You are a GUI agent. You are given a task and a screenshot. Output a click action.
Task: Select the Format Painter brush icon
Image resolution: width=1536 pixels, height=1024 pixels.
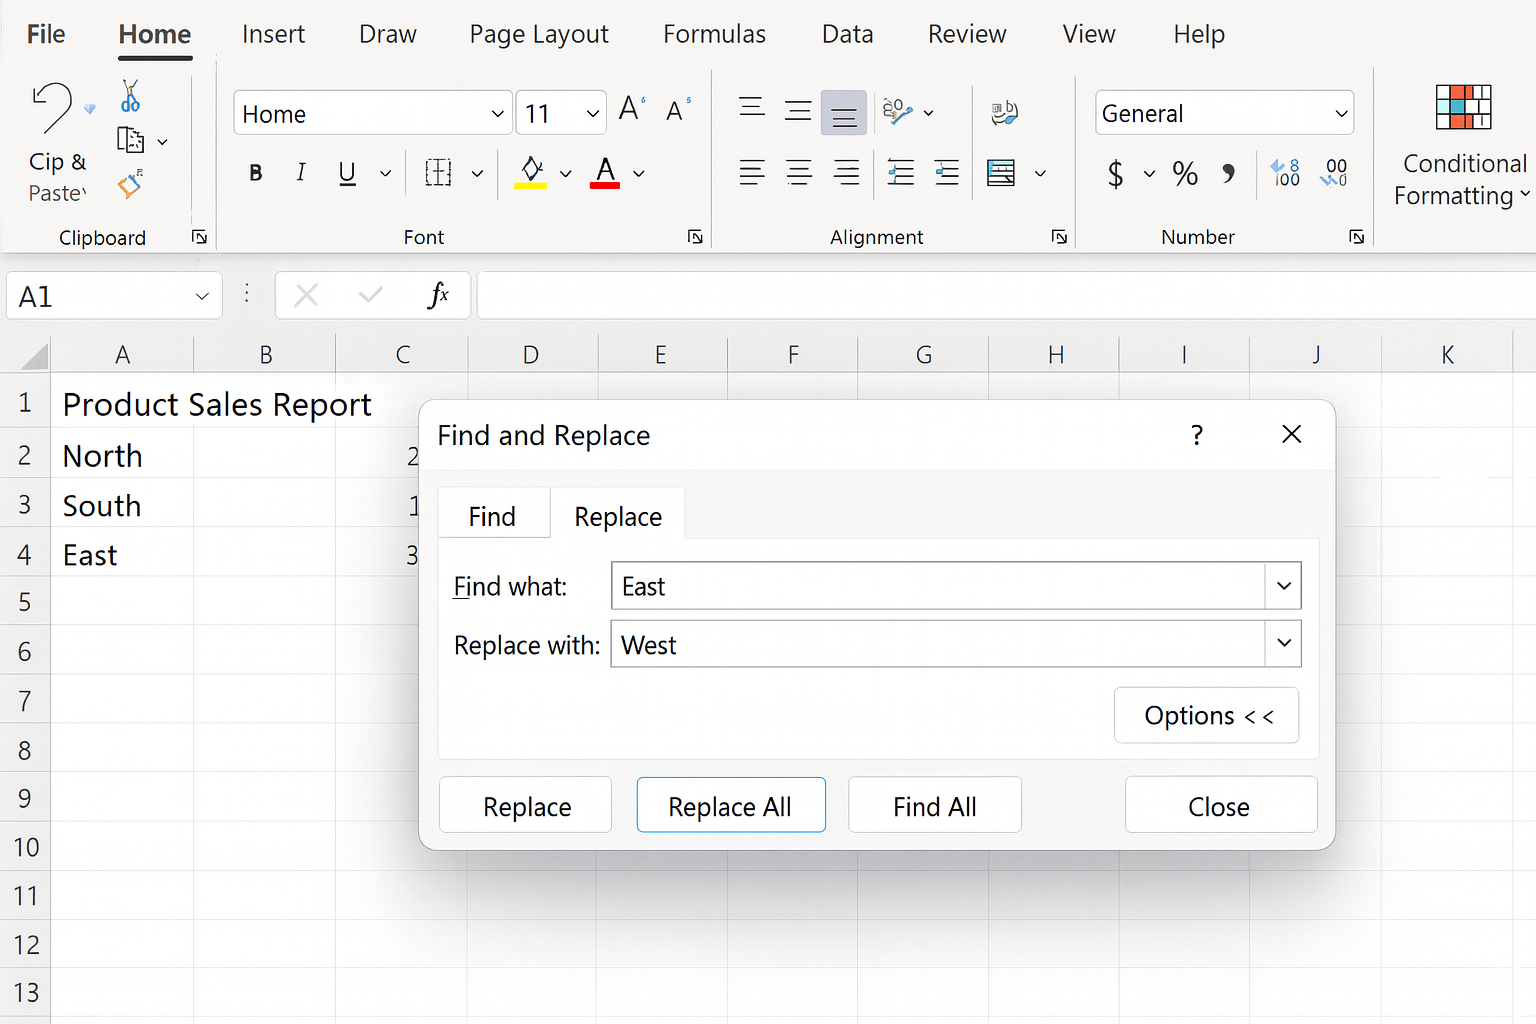click(x=130, y=184)
